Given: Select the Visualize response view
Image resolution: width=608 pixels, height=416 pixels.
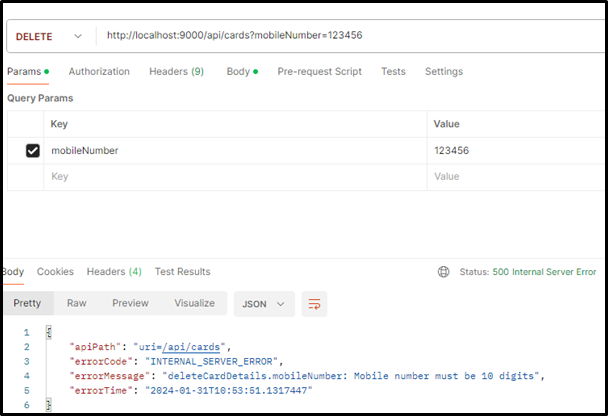Looking at the screenshot, I should coord(194,303).
